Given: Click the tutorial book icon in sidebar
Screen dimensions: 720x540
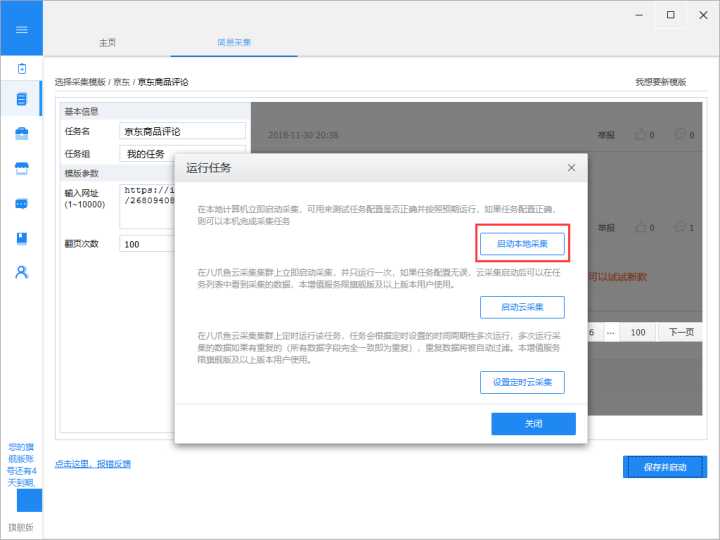Looking at the screenshot, I should [21, 238].
